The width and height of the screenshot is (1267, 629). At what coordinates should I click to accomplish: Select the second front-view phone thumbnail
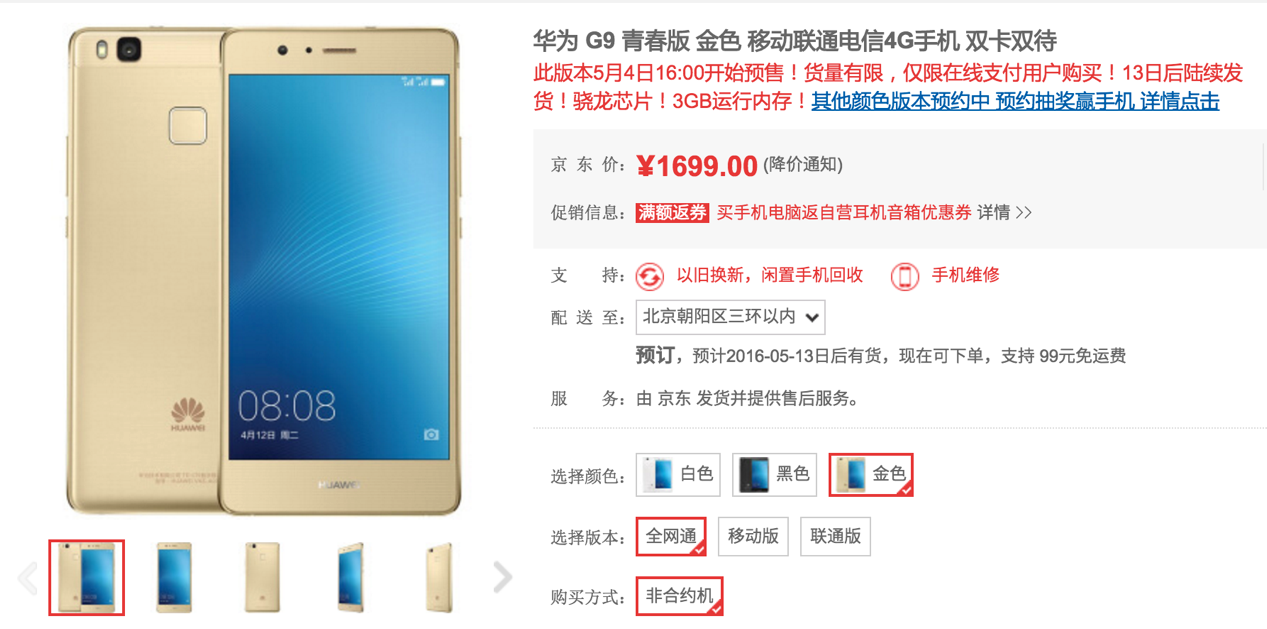click(174, 577)
